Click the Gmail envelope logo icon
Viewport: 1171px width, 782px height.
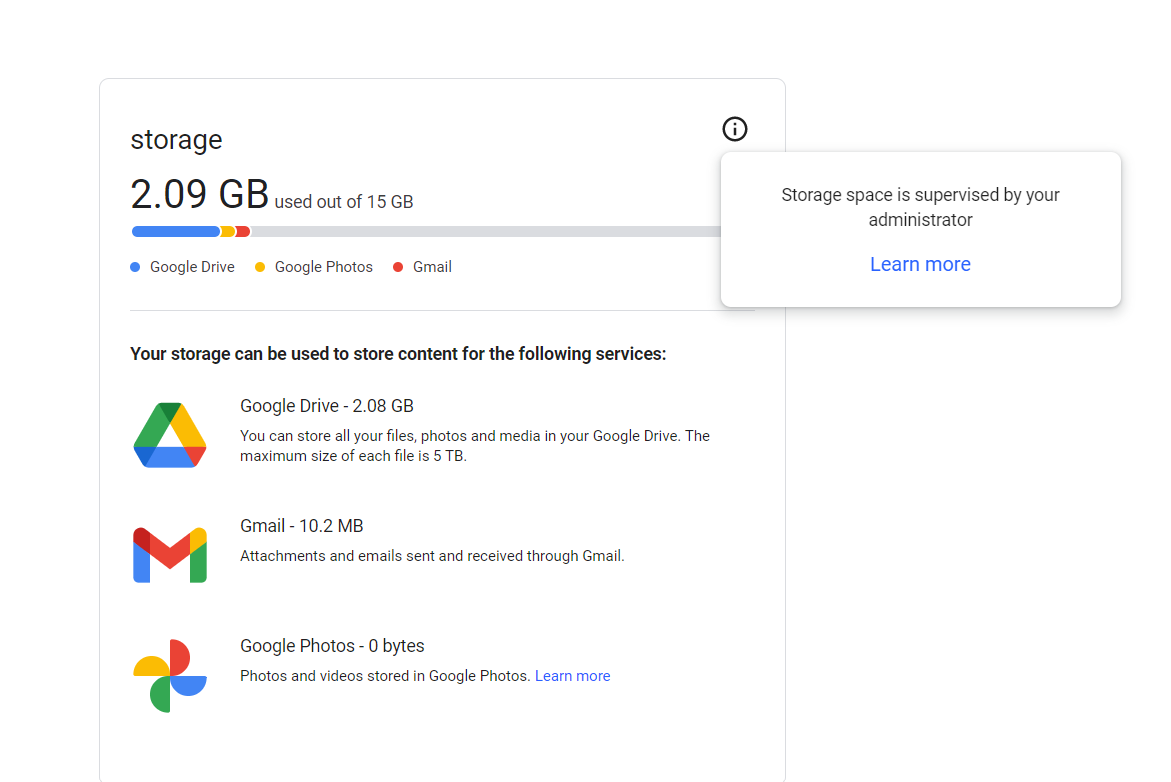tap(170, 555)
